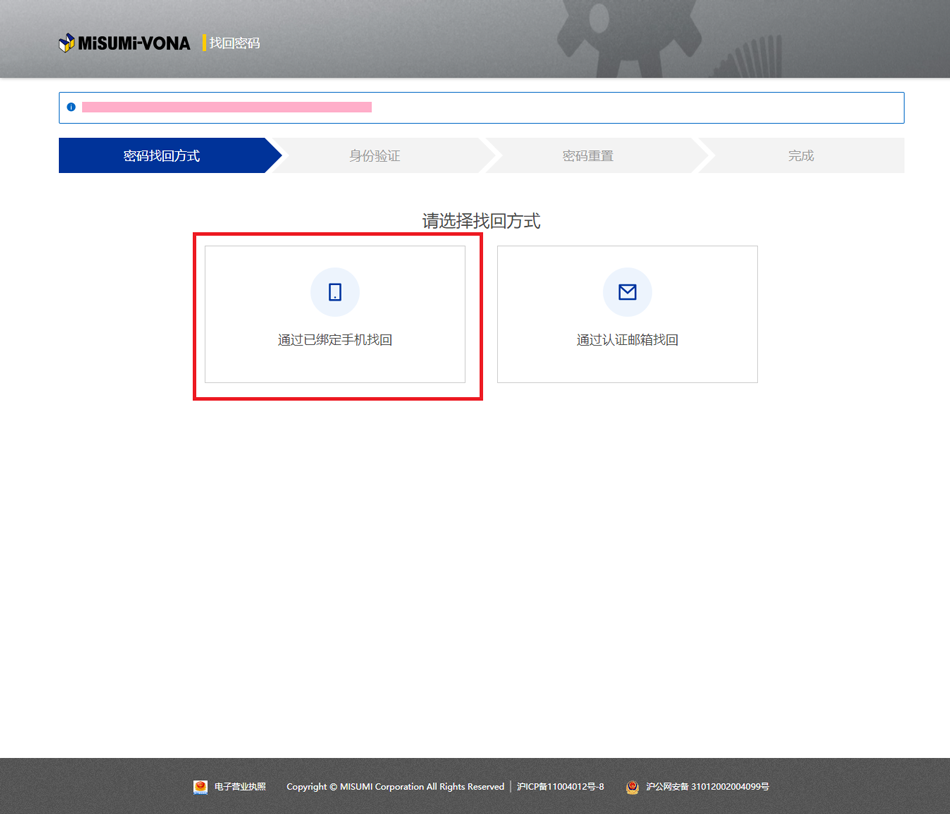950x814 pixels.
Task: Click the police emblem icon in footer
Action: pos(632,787)
